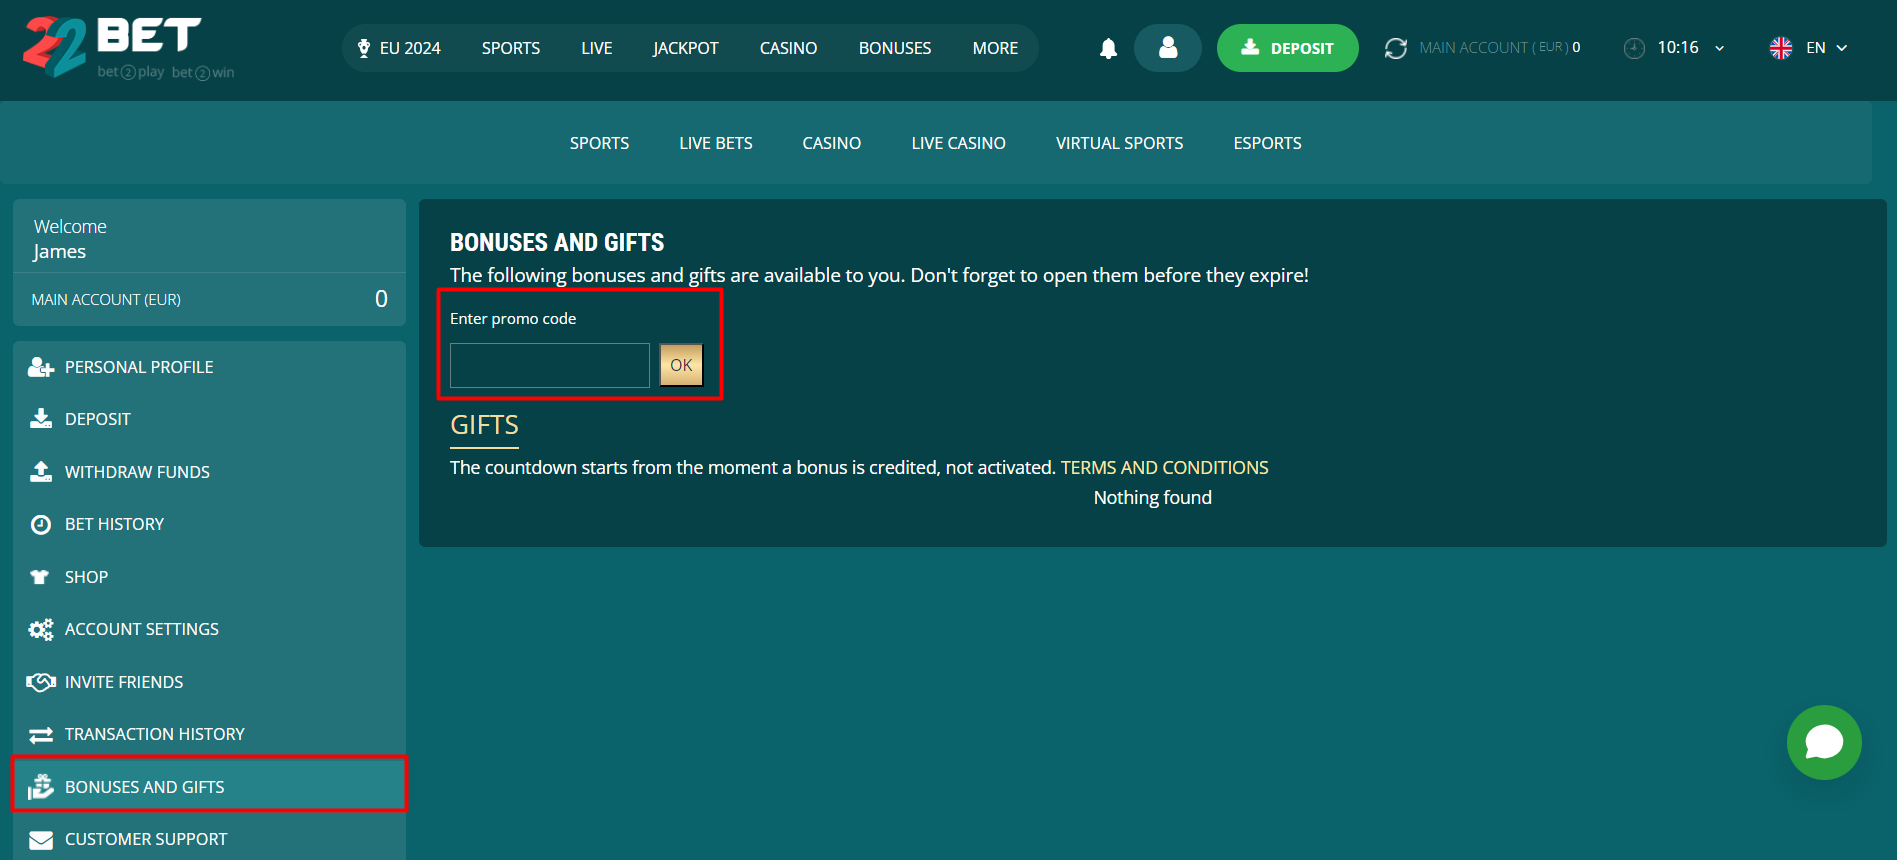Open the JACKPOT menu item
Screen dimensions: 1897x860
(x=685, y=48)
